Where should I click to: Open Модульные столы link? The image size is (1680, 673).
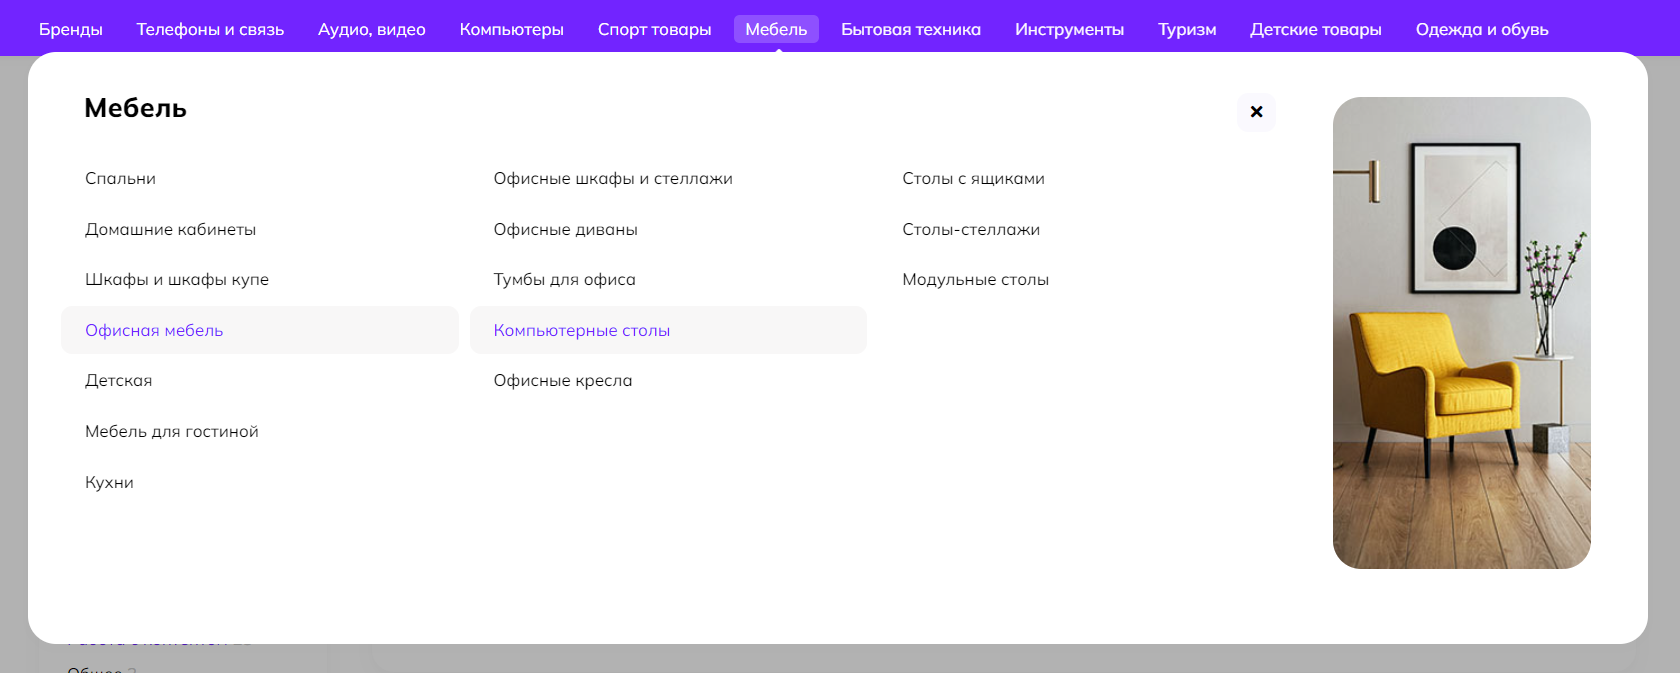975,280
